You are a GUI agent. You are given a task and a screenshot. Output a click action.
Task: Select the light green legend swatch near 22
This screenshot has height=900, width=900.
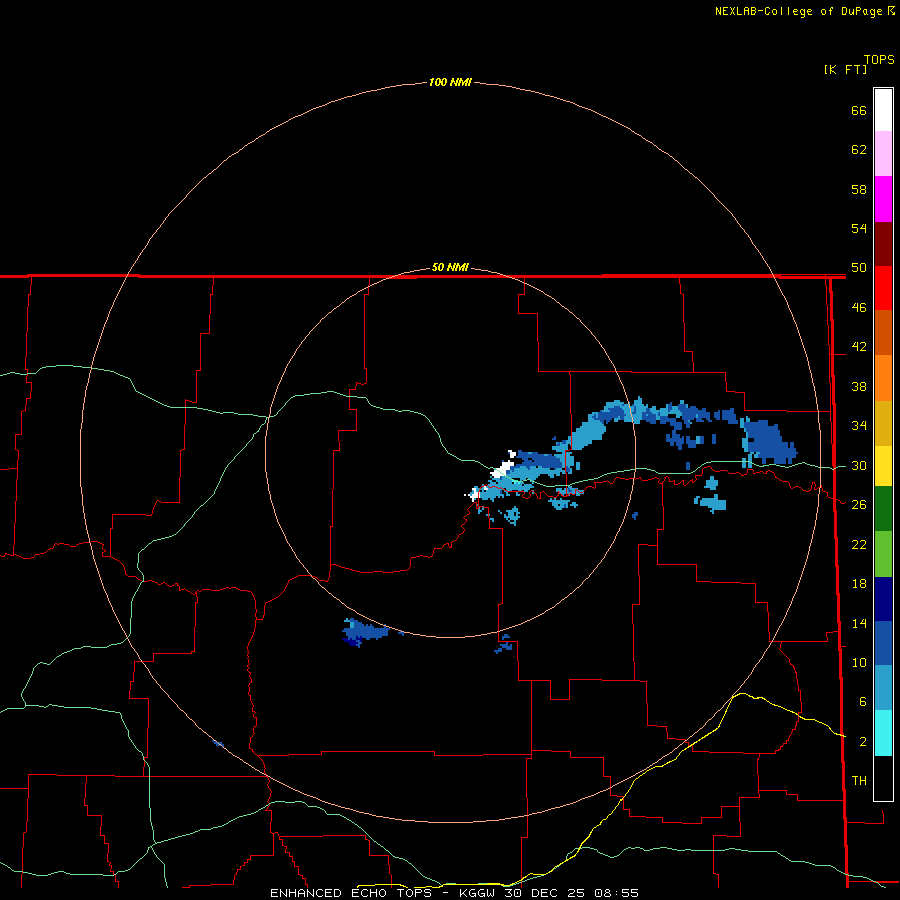pyautogui.click(x=883, y=553)
